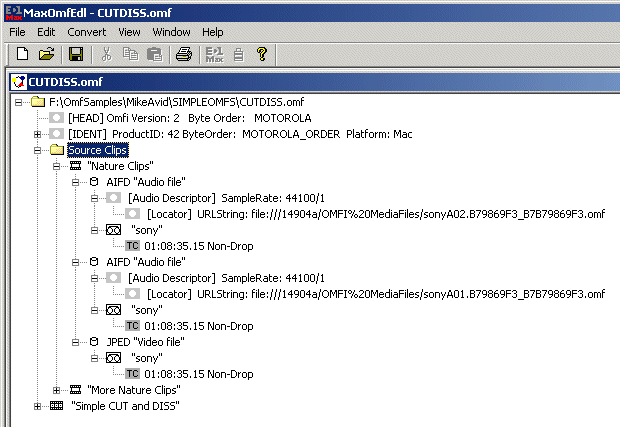Expand the [IDENT] ProductID node
The width and height of the screenshot is (620, 427).
coord(38,134)
